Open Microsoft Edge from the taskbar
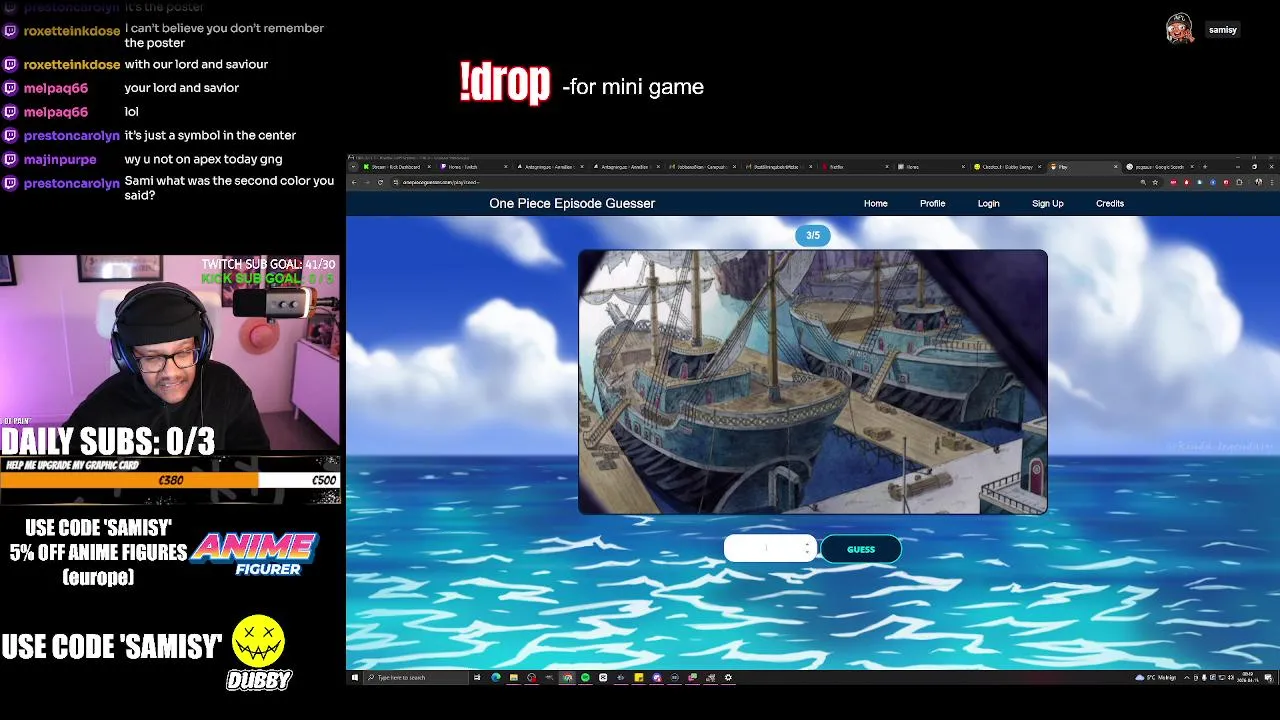This screenshot has height=720, width=1280. click(496, 677)
